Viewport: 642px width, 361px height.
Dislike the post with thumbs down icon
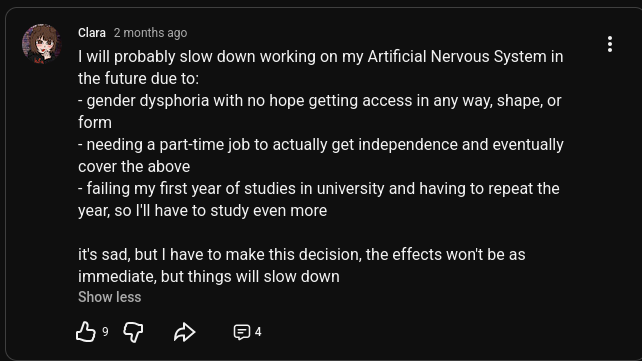click(x=133, y=332)
